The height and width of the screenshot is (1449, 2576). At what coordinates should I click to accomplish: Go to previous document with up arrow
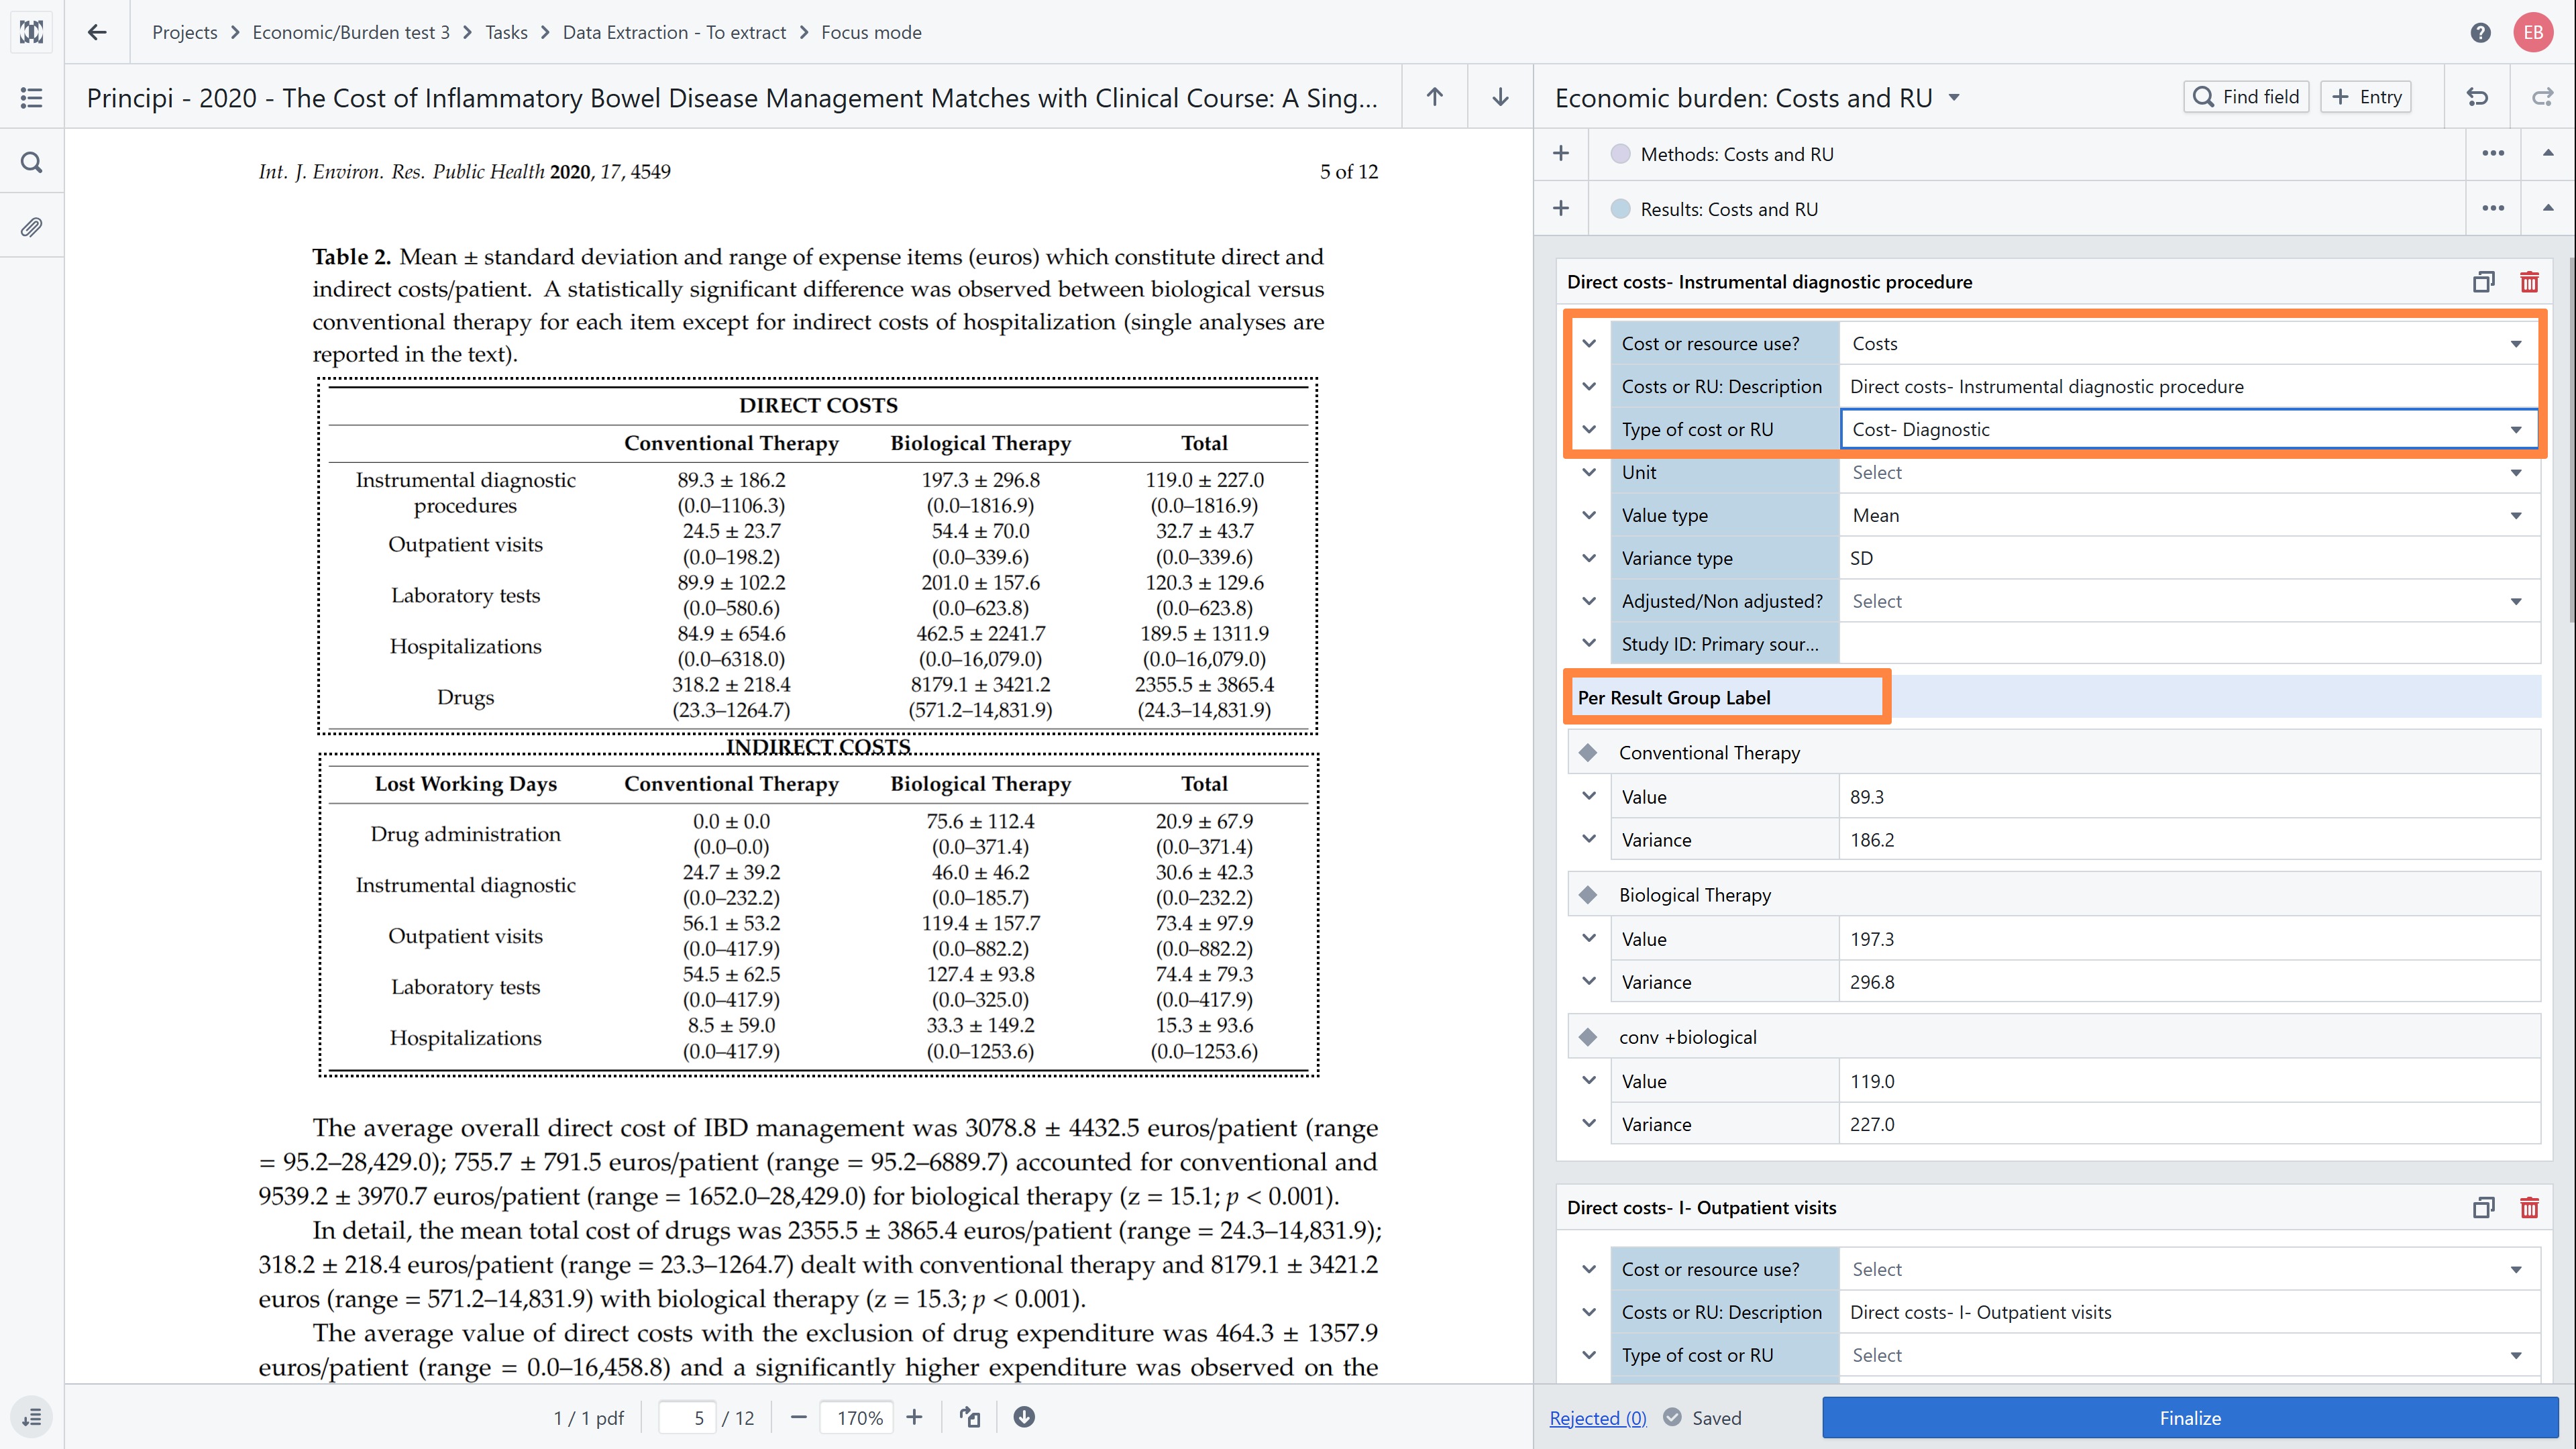pos(1435,97)
